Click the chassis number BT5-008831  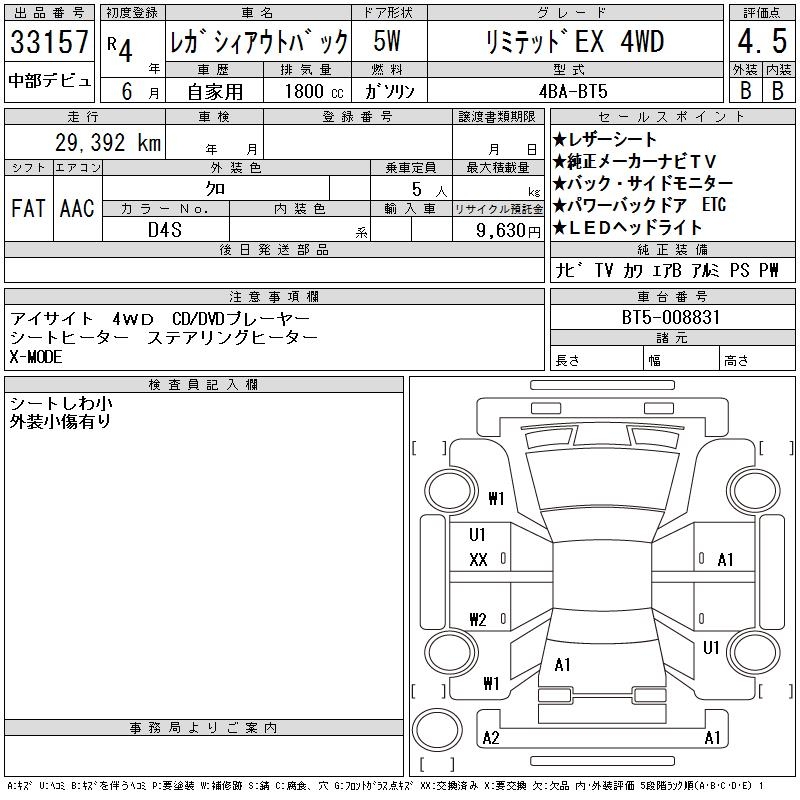point(671,318)
